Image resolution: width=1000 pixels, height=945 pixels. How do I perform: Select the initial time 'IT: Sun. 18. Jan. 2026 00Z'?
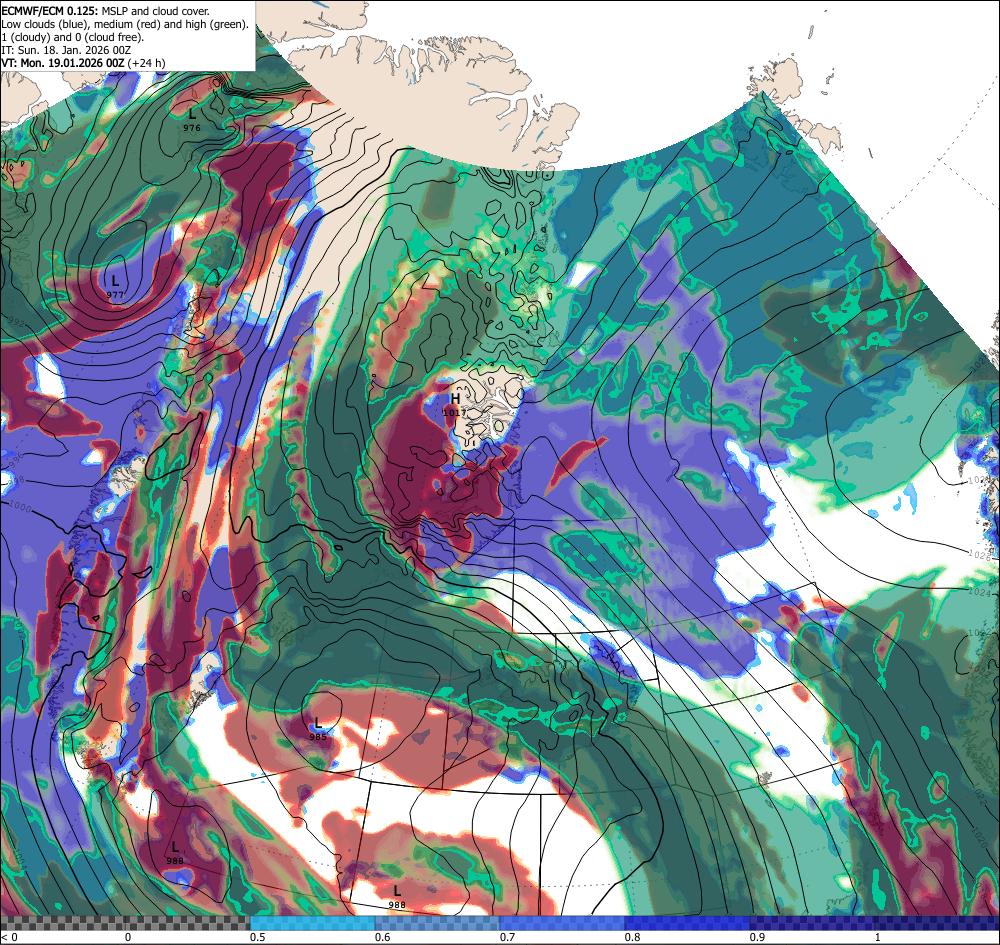coord(66,50)
